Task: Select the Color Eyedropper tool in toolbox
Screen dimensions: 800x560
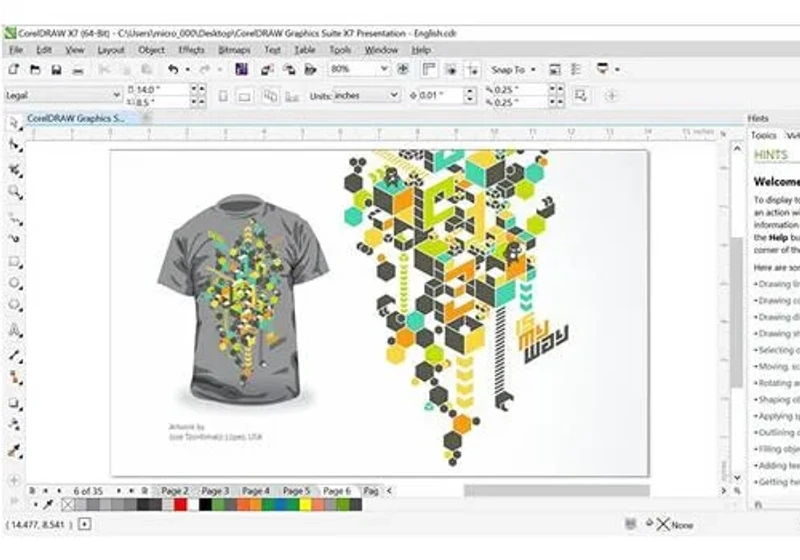Action: (15, 450)
